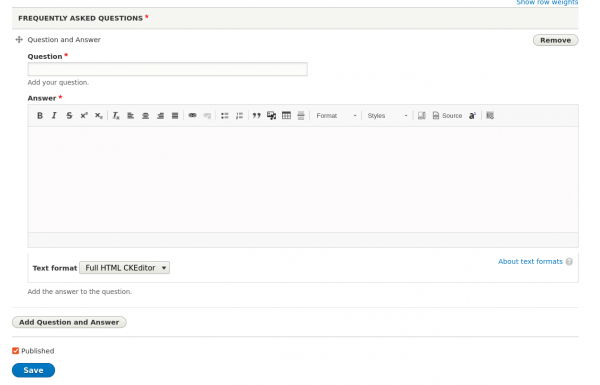This screenshot has width=600, height=385.
Task: Insert an image into the answer
Action: 271,116
